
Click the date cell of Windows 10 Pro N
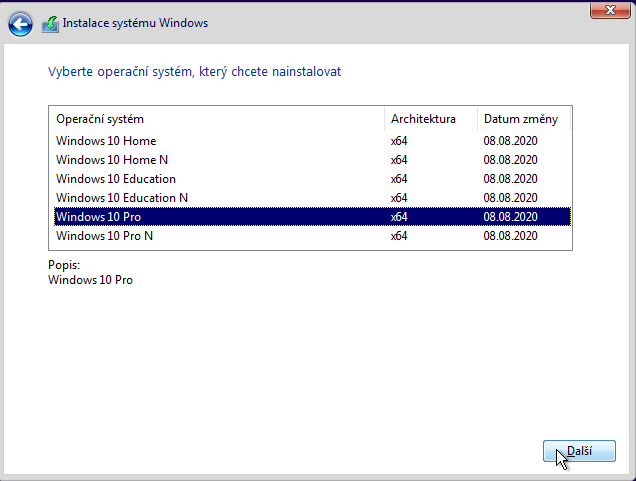click(x=510, y=236)
